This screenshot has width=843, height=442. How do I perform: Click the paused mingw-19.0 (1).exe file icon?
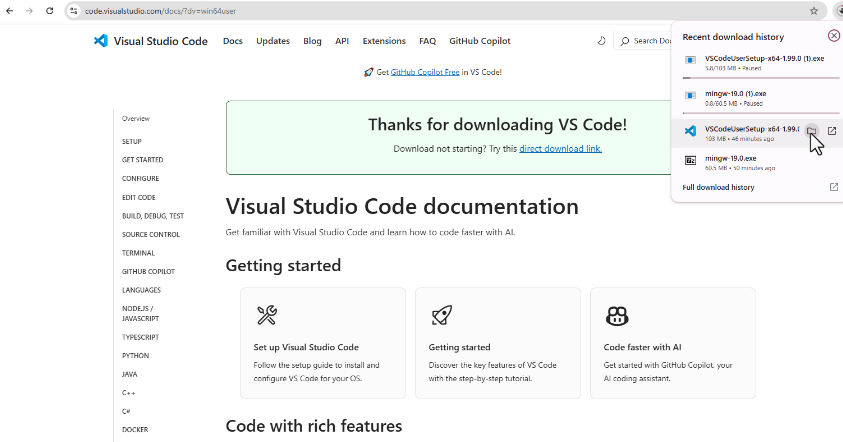click(690, 95)
